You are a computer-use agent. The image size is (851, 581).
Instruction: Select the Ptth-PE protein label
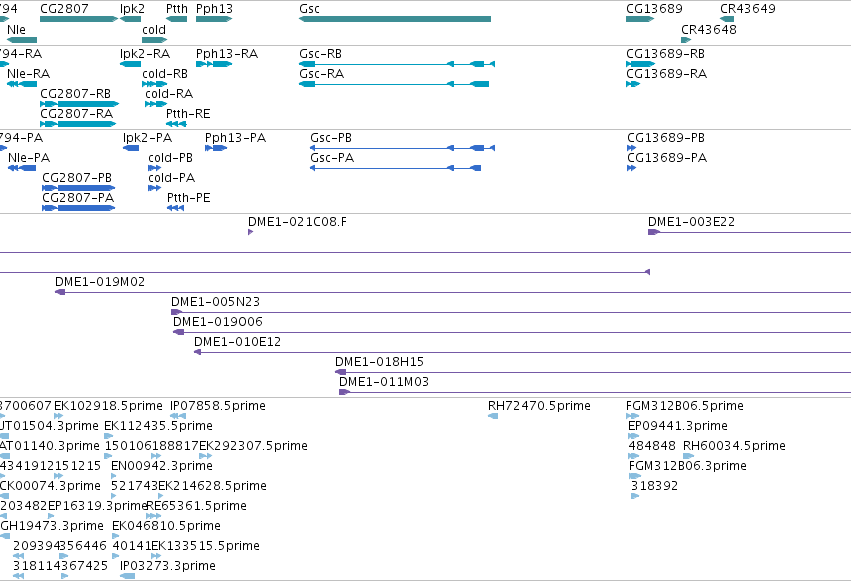pos(188,198)
